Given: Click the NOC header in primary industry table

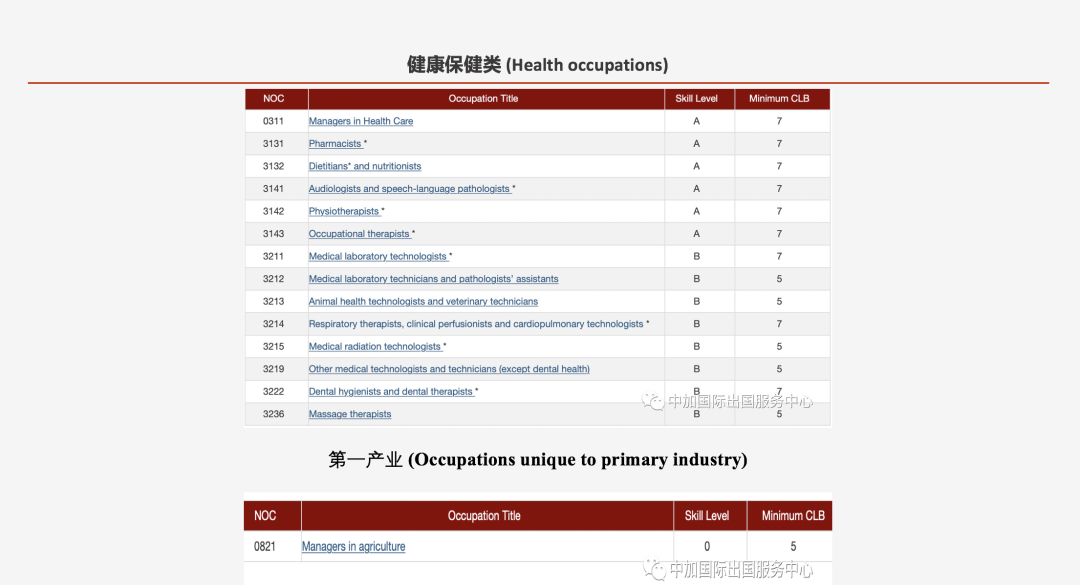Looking at the screenshot, I should point(265,516).
